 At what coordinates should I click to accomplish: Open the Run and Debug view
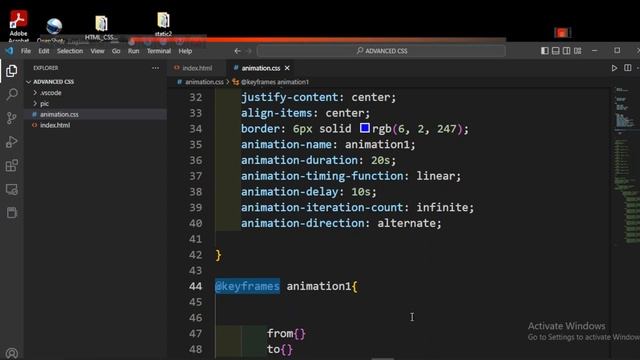11,142
